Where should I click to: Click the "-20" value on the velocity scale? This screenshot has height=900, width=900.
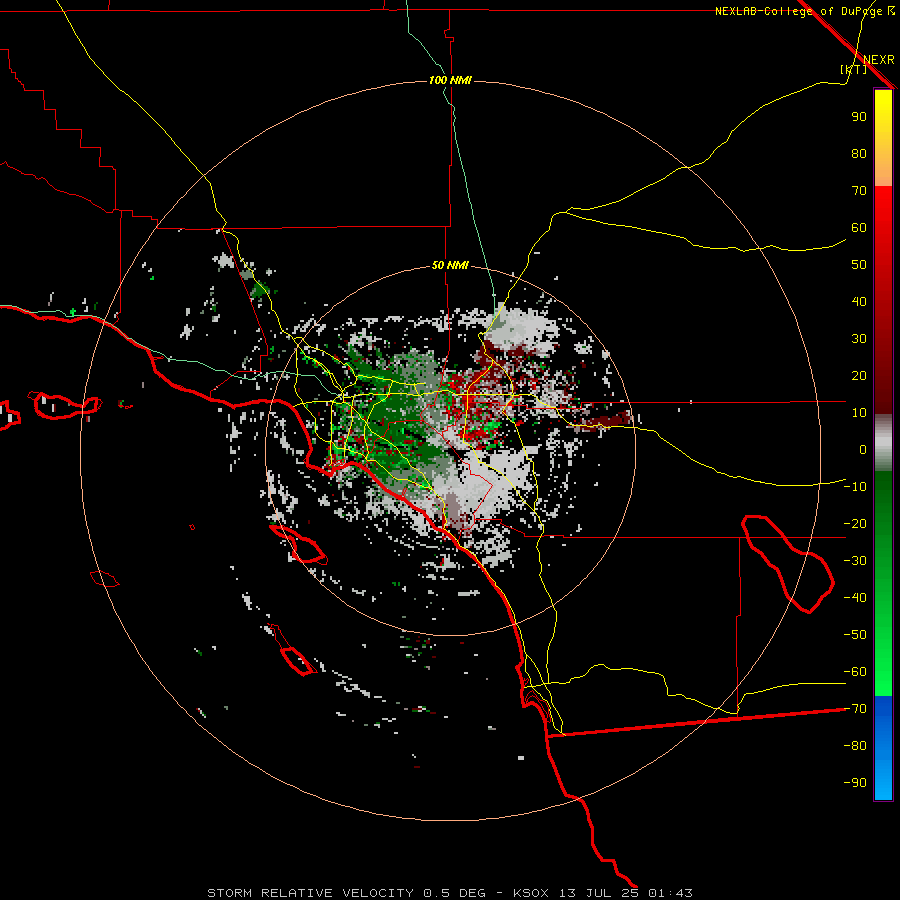855,524
